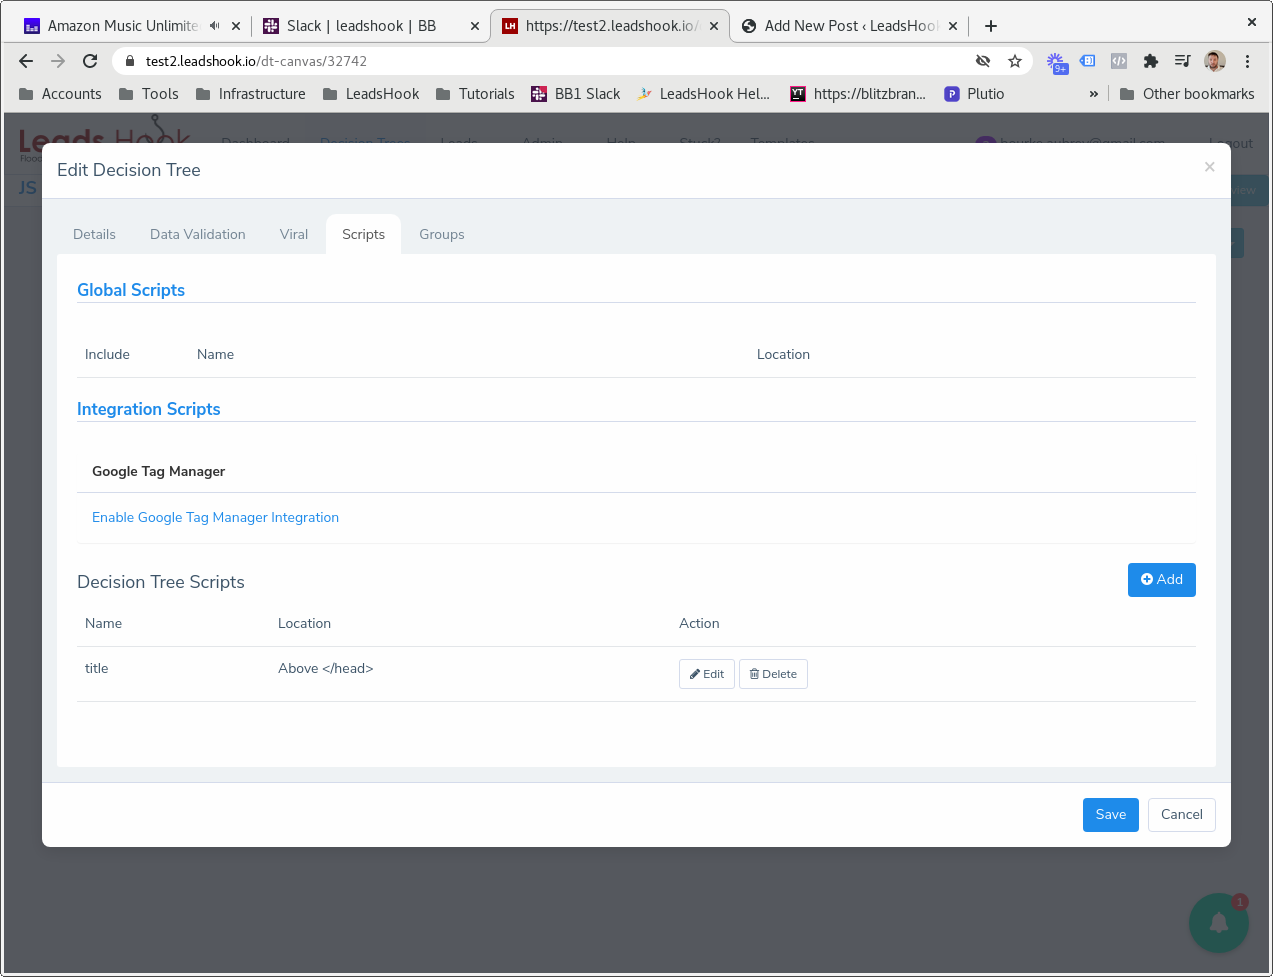
Task: Close the Amazon Music tab
Action: (x=236, y=26)
